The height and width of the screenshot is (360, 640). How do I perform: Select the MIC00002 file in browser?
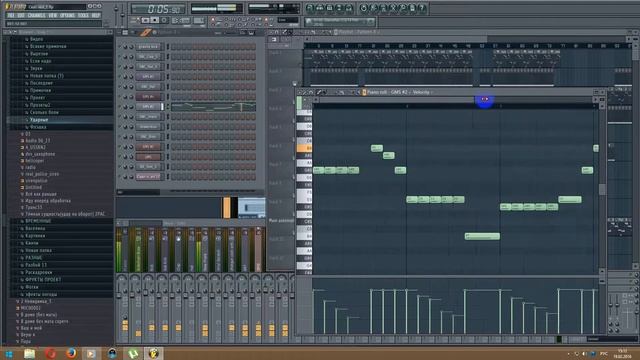[x=29, y=308]
